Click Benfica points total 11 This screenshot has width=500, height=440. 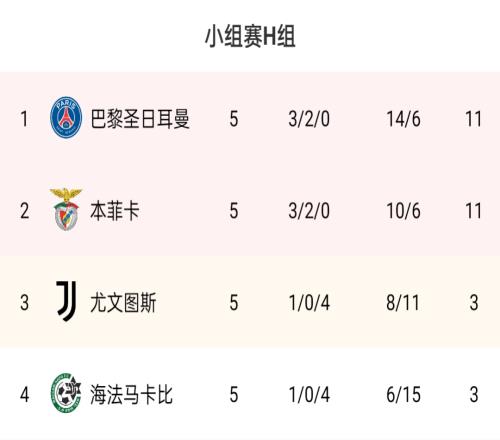coord(473,211)
